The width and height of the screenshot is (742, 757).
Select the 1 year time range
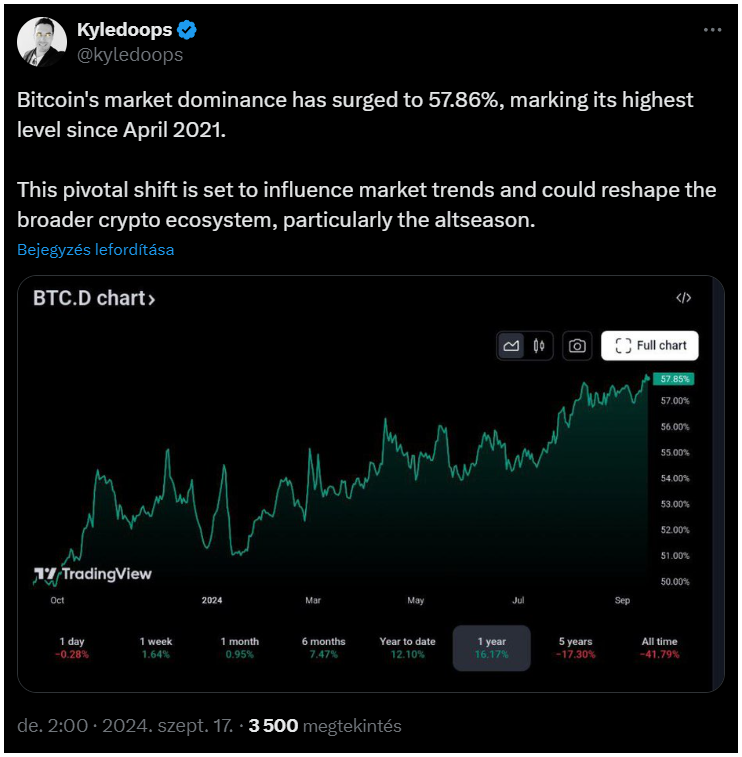[491, 648]
